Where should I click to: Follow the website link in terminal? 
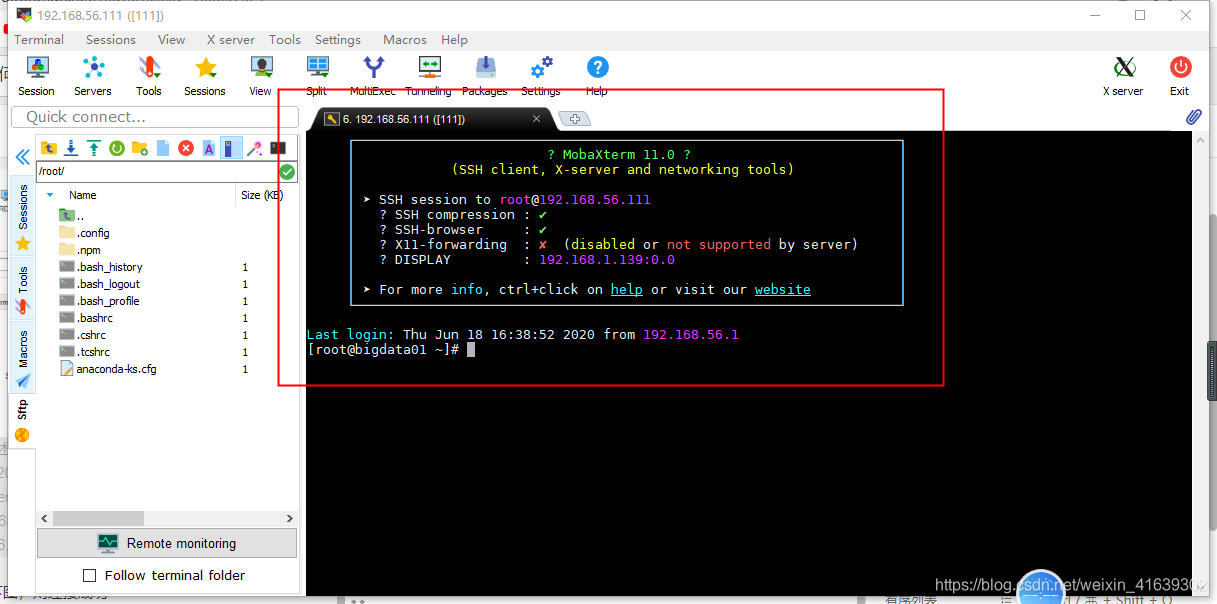click(783, 289)
